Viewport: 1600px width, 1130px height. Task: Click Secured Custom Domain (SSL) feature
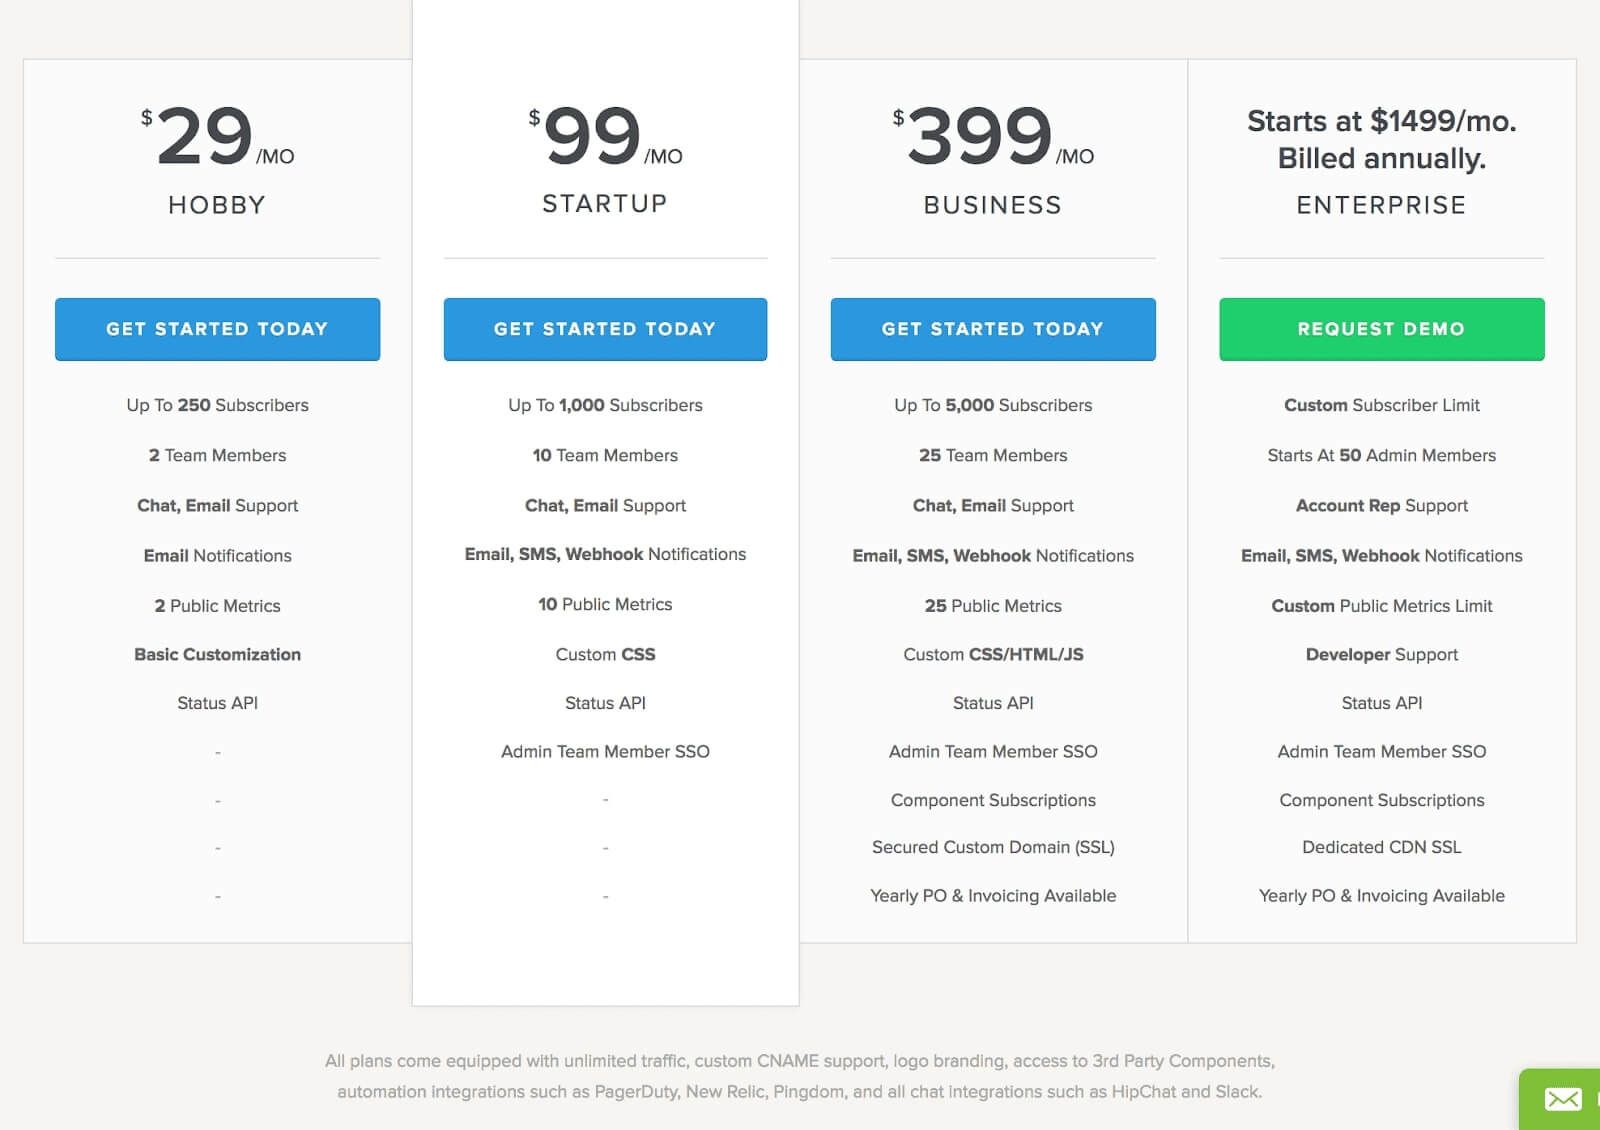point(993,847)
